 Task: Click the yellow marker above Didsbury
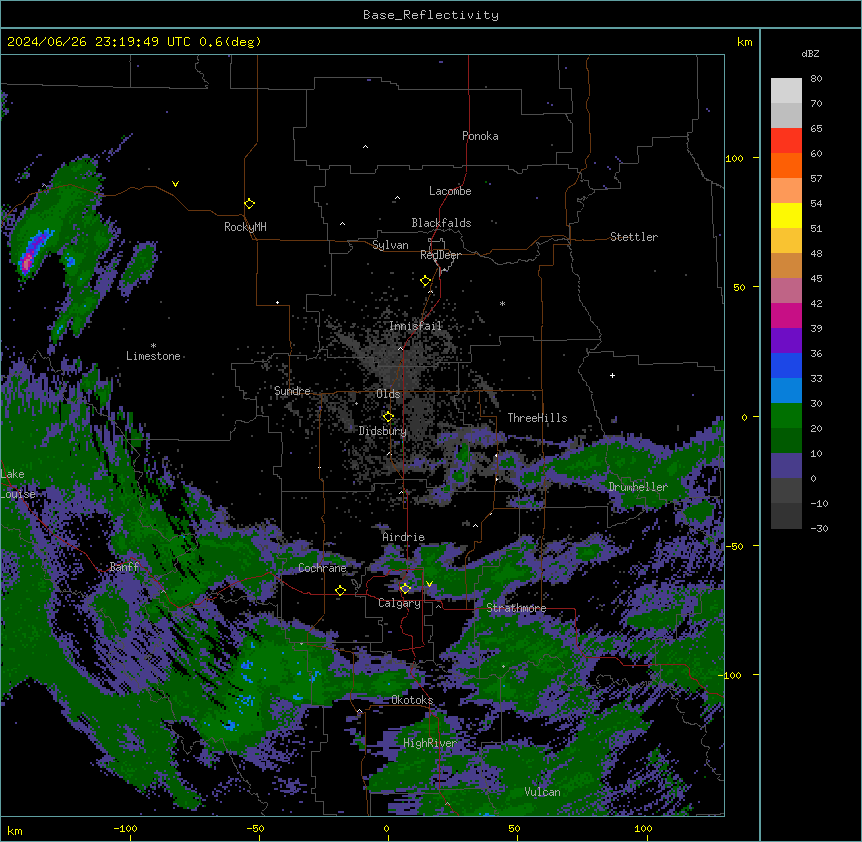pyautogui.click(x=388, y=417)
